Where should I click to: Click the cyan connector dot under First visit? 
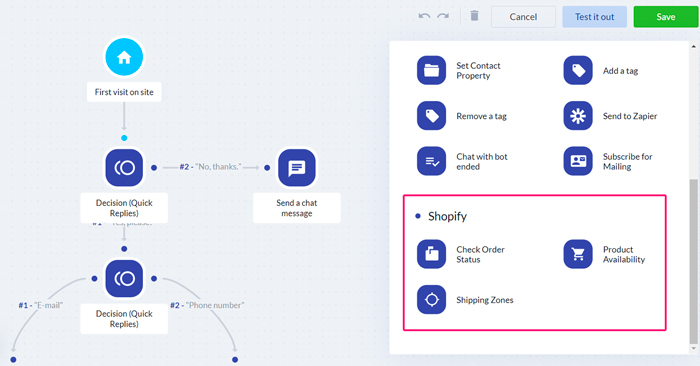[124, 138]
